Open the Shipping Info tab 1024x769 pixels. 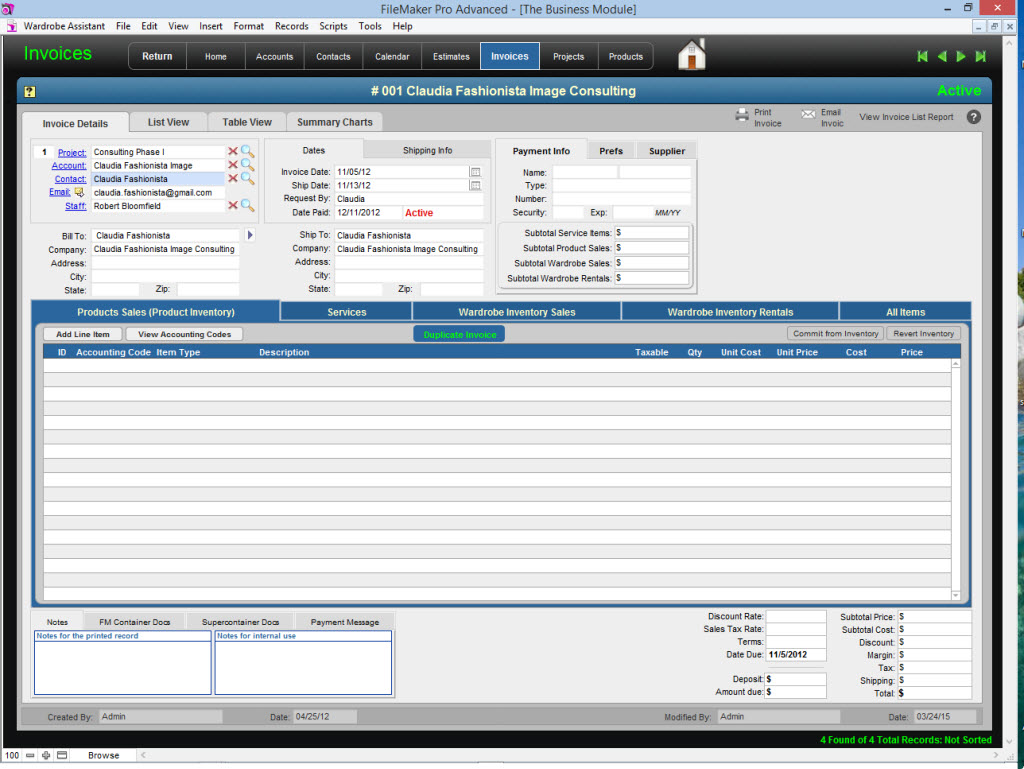coord(427,150)
